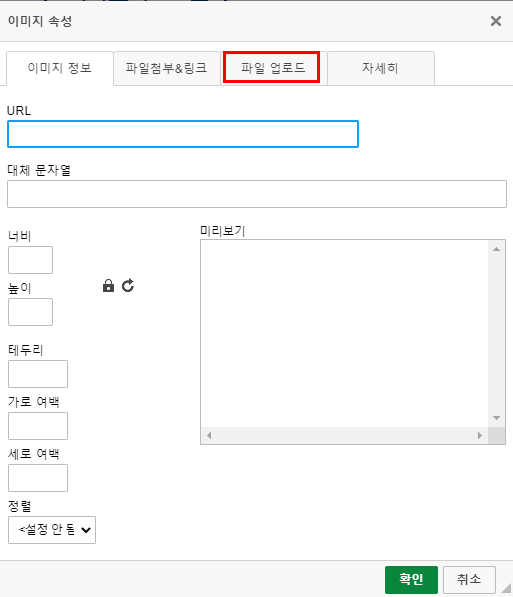
Task: Click the preview horizontal scroll right arrow
Action: [479, 435]
